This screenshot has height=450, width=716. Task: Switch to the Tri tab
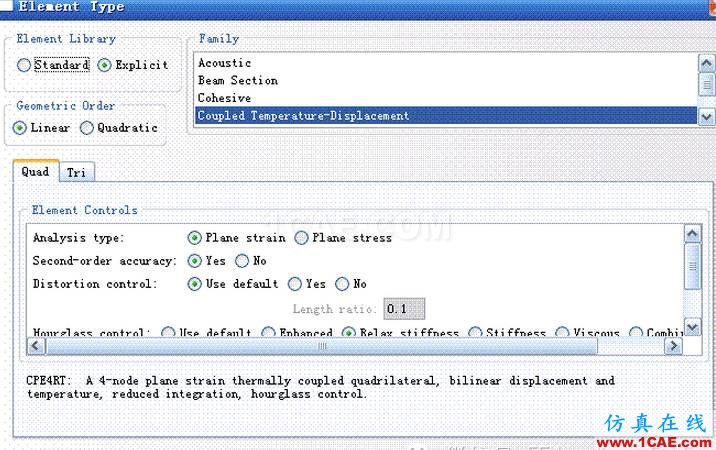tap(76, 173)
